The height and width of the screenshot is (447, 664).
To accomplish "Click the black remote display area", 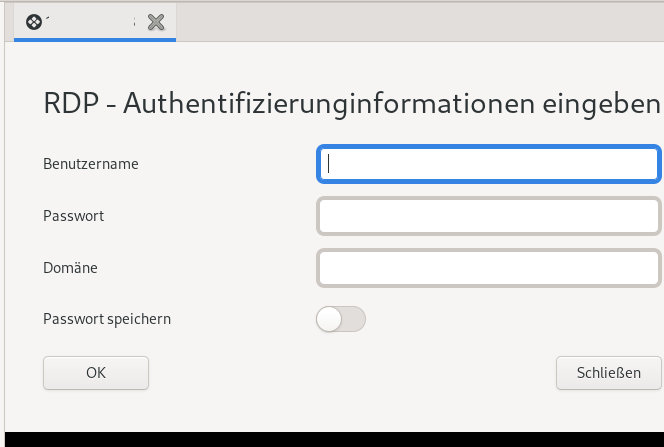I will click(332, 439).
